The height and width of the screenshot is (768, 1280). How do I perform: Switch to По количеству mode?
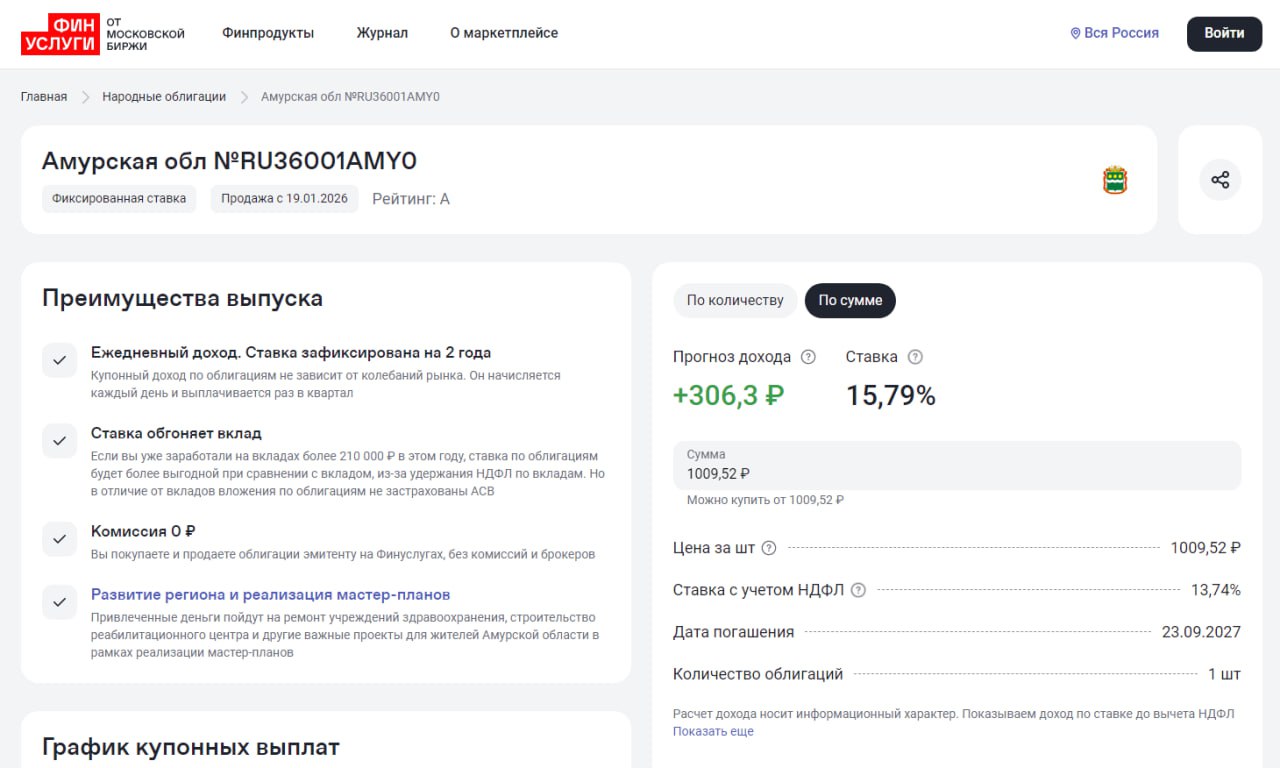click(735, 301)
